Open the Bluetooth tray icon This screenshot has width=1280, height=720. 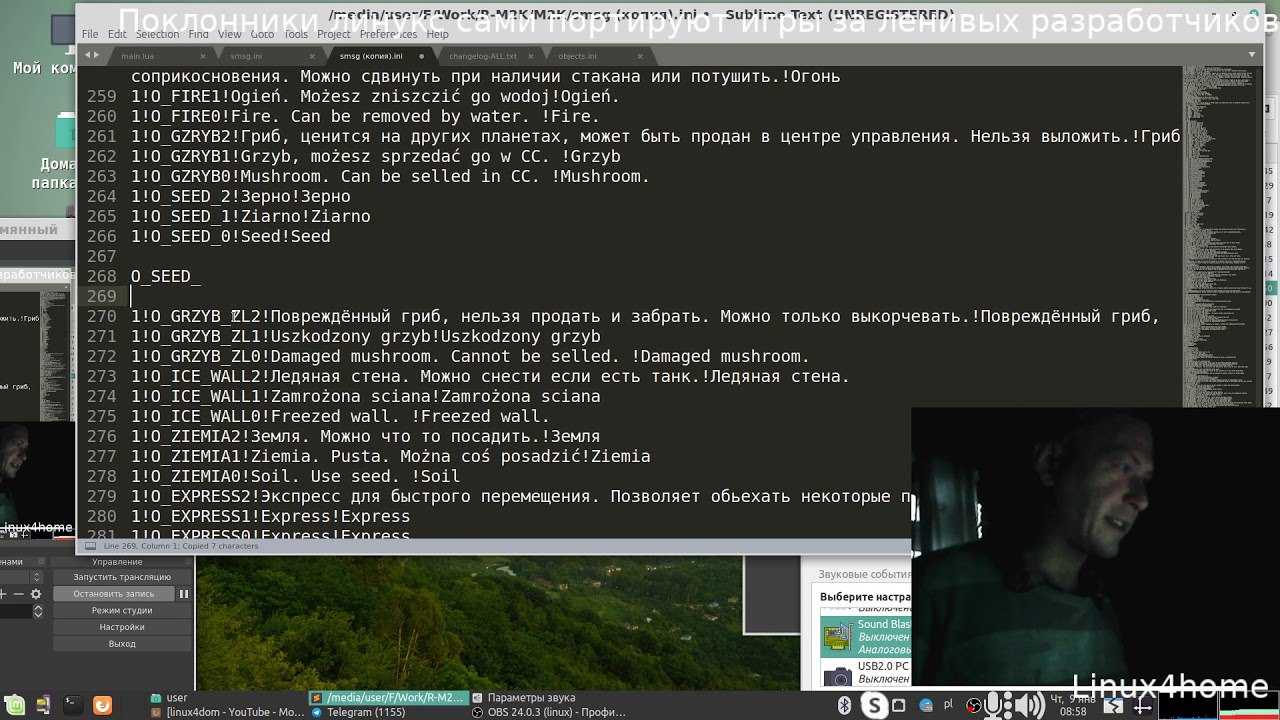pos(844,706)
